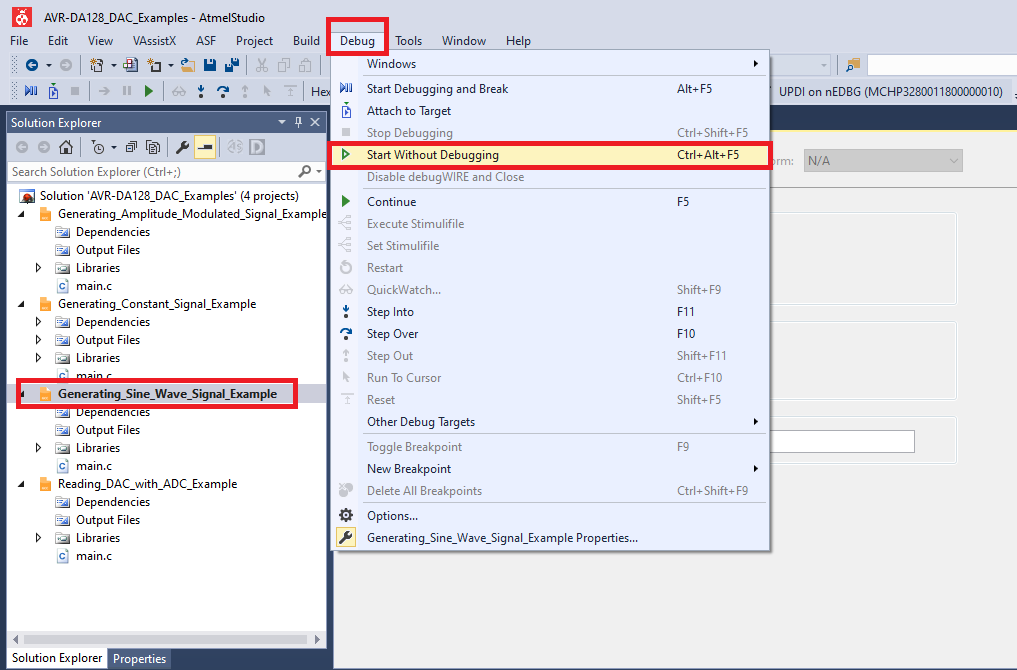Screen dimensions: 1017x670
Task: Click the Step Out toolbar icon
Action: pyautogui.click(x=245, y=91)
